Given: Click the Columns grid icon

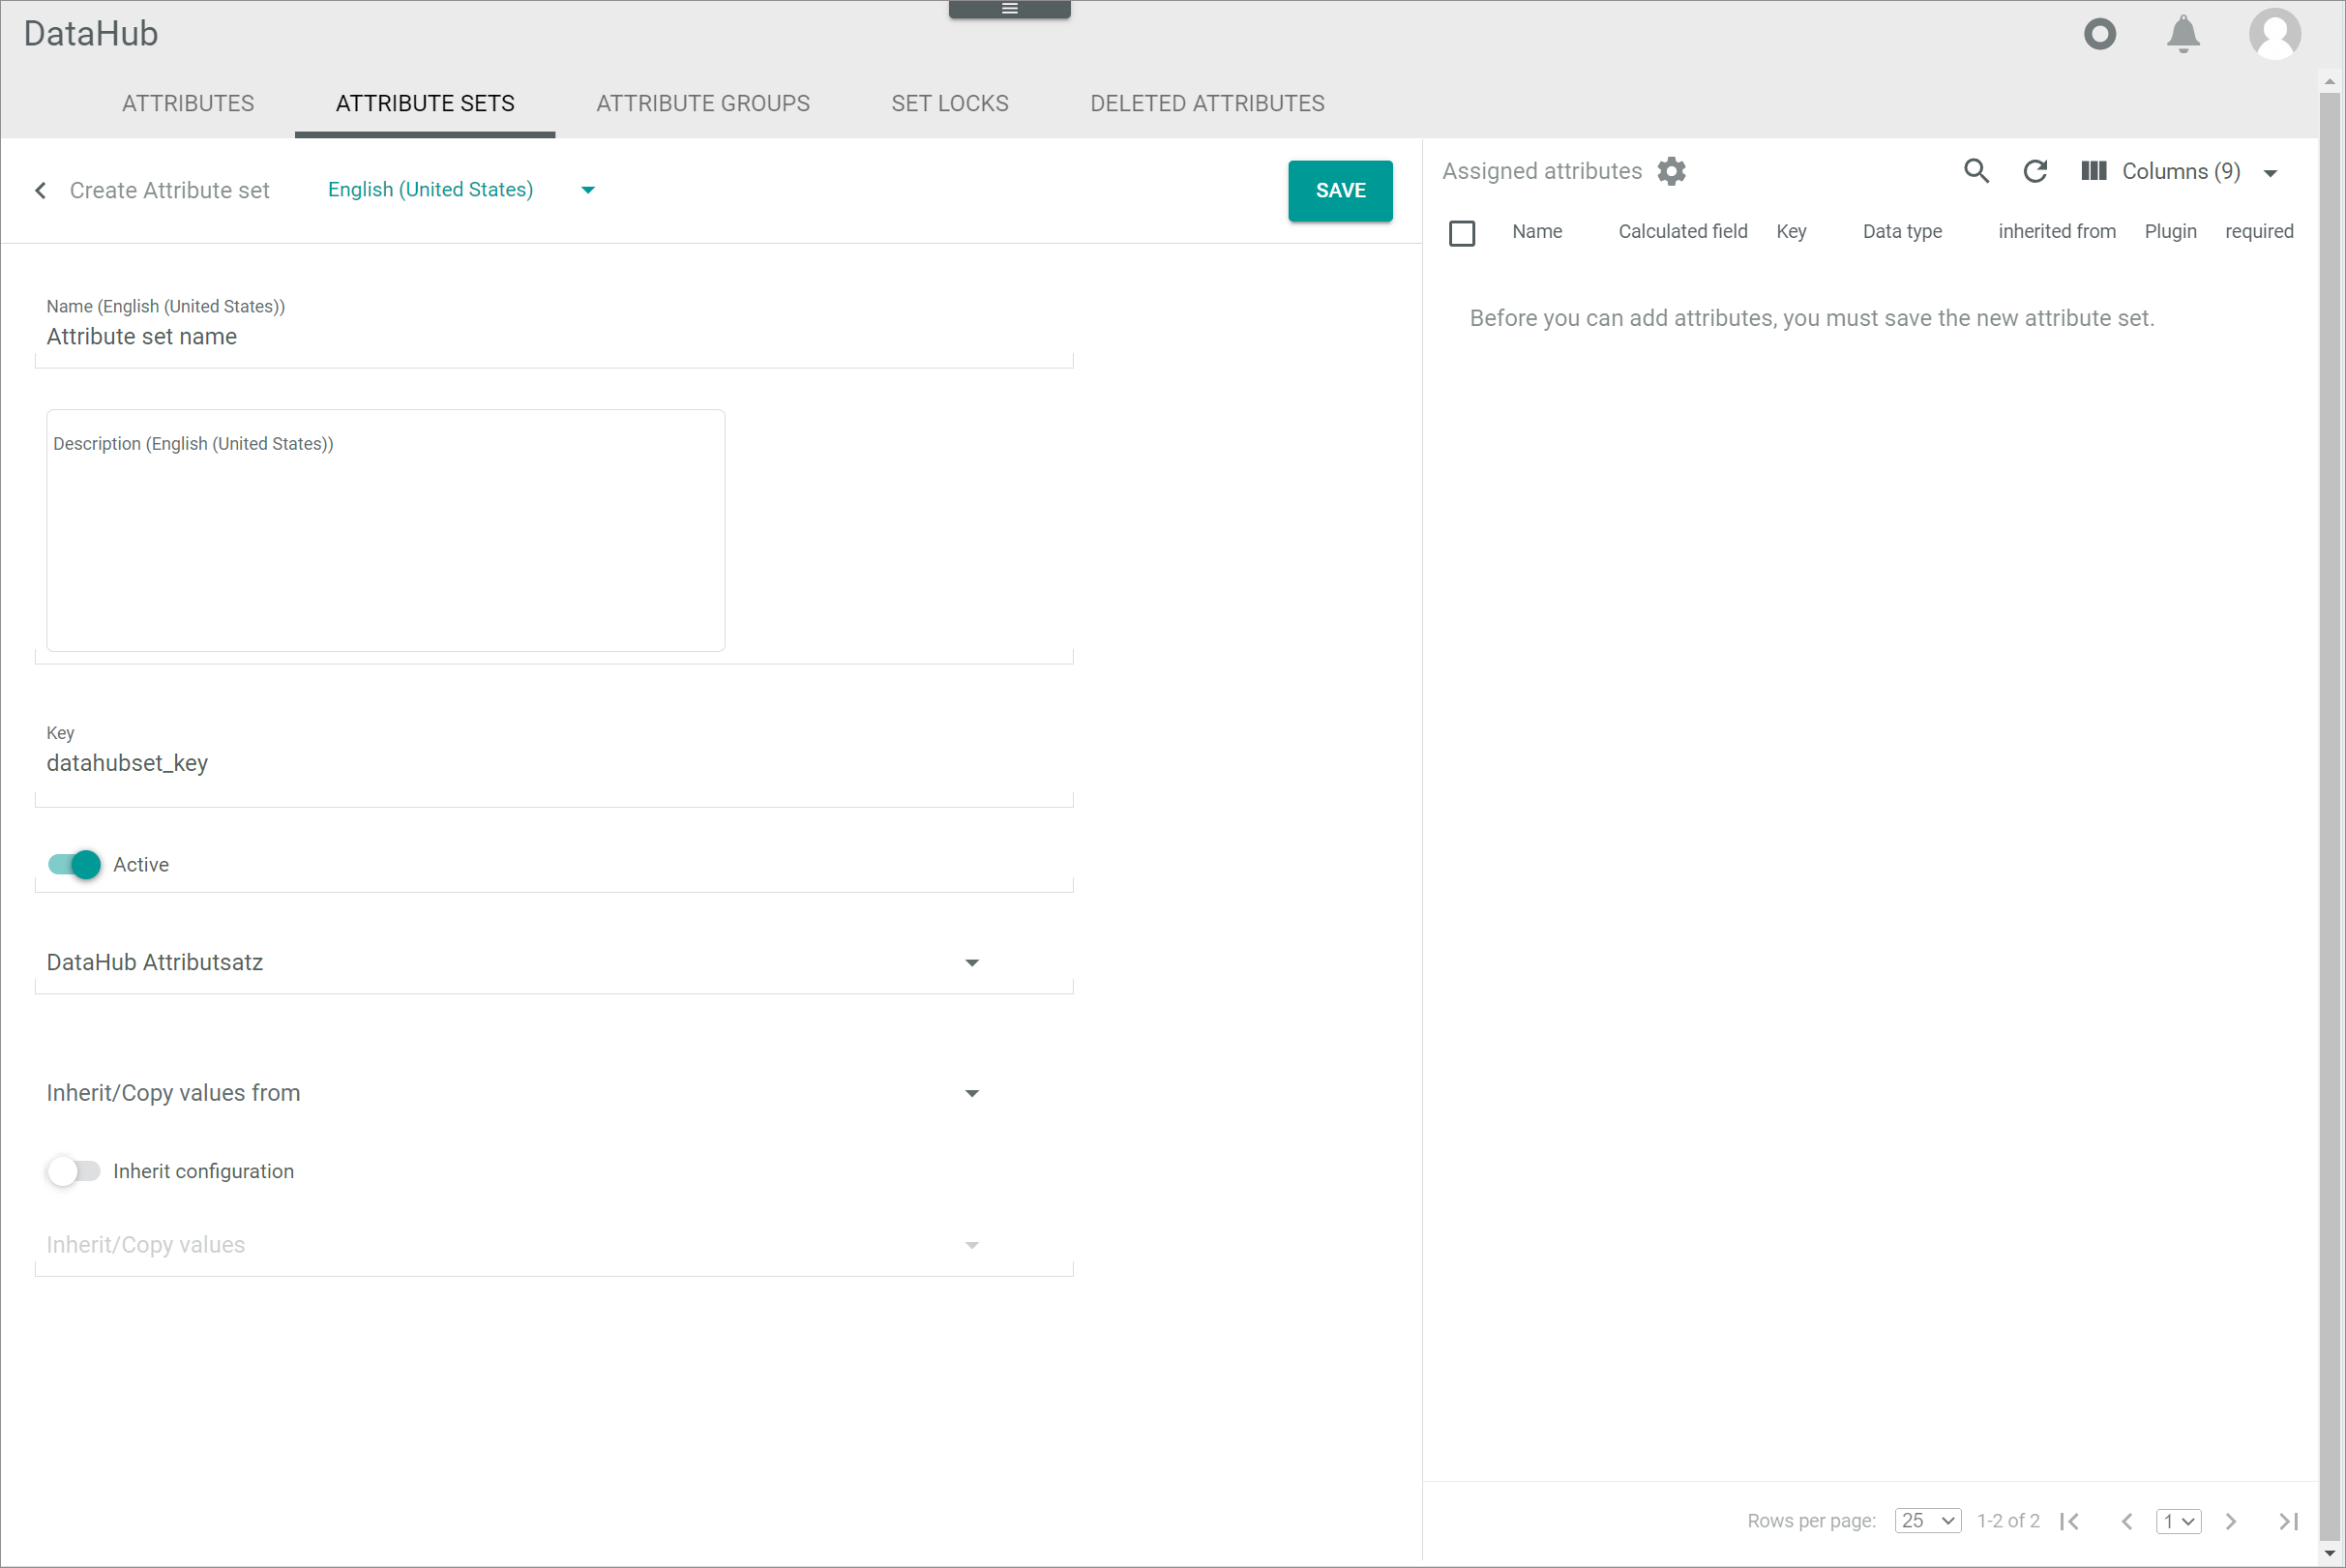Looking at the screenshot, I should [x=2094, y=171].
